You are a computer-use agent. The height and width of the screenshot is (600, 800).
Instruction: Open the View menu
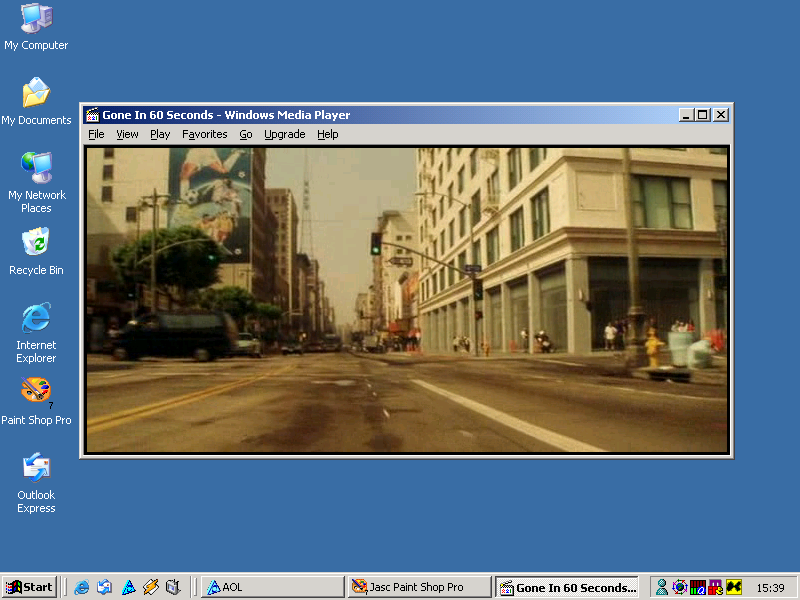point(127,134)
